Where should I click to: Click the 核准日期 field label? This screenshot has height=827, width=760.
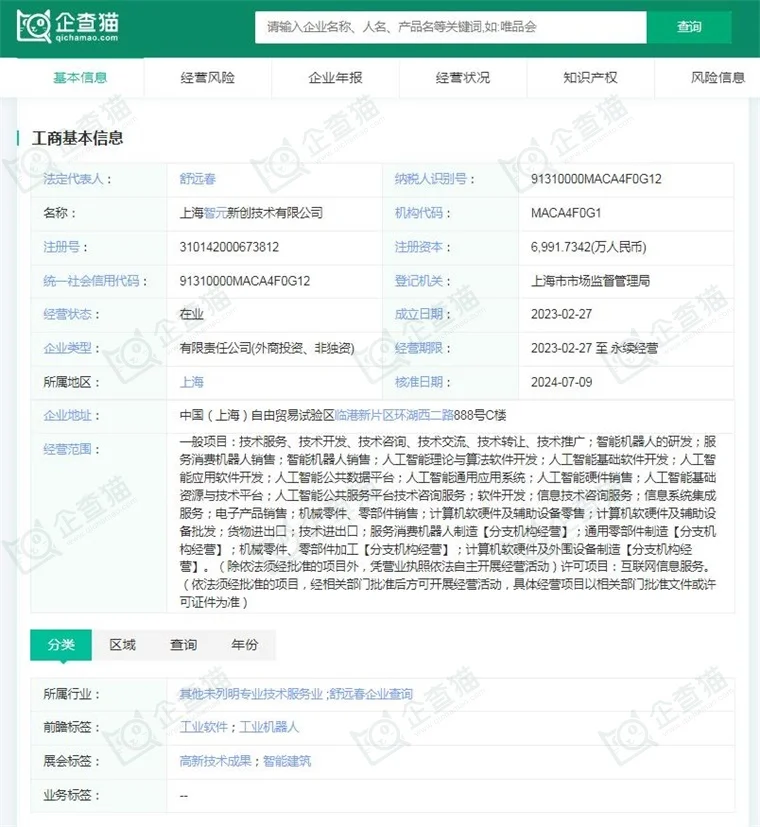(419, 382)
